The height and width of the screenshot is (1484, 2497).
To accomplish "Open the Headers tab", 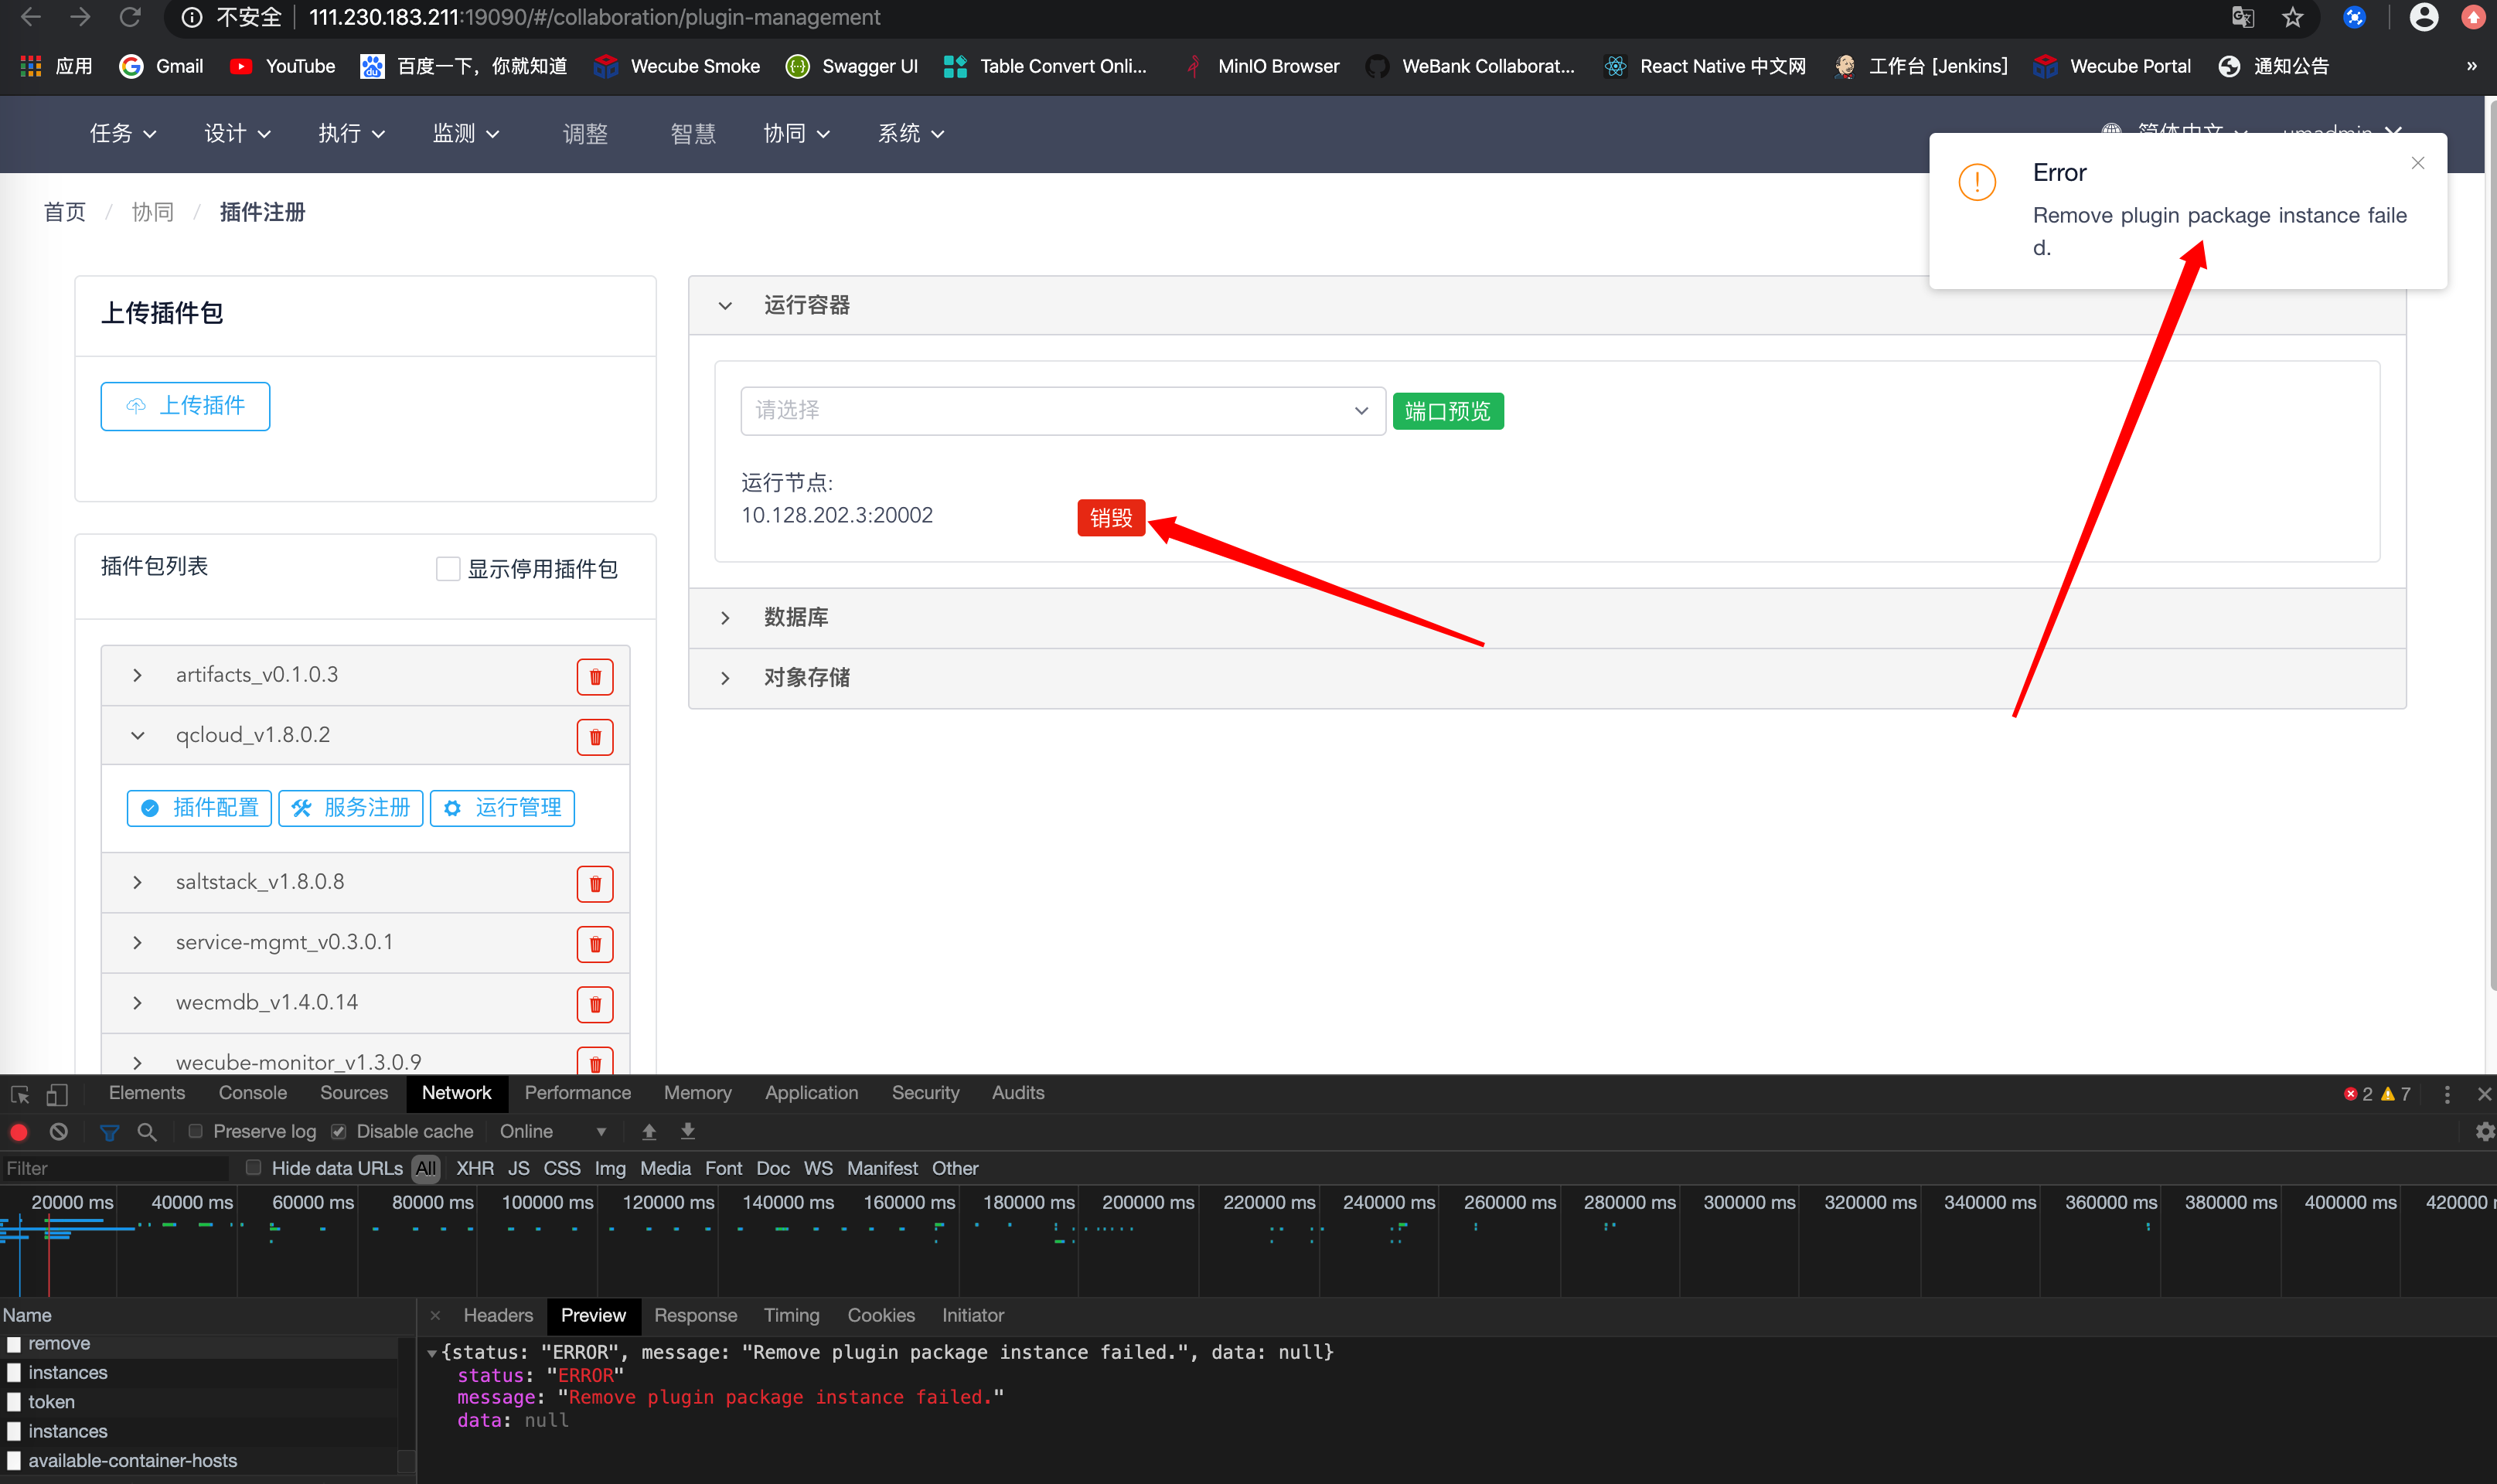I will [x=497, y=1315].
